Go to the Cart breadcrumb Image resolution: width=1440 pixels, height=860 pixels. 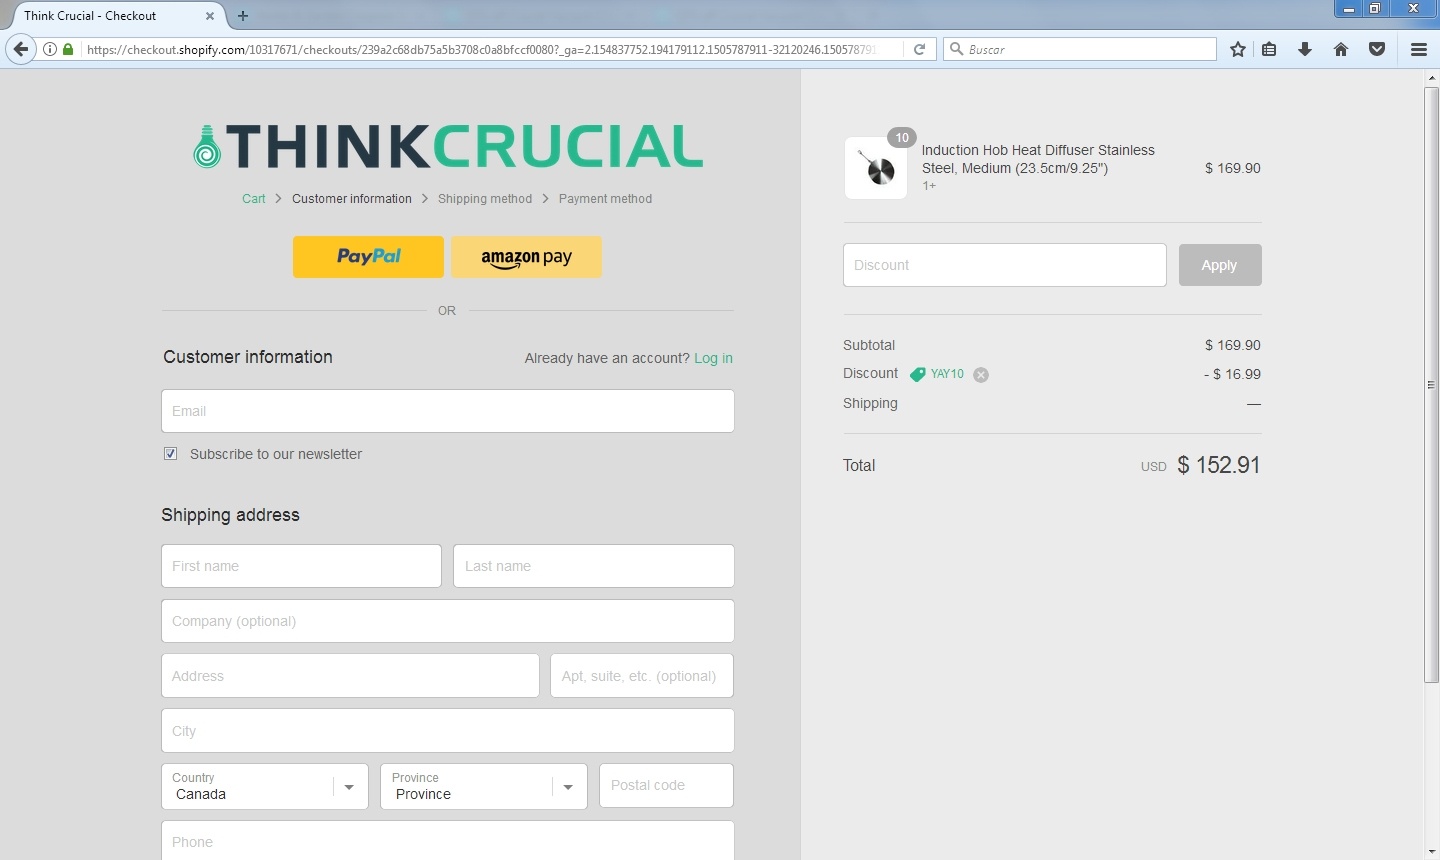(x=254, y=199)
